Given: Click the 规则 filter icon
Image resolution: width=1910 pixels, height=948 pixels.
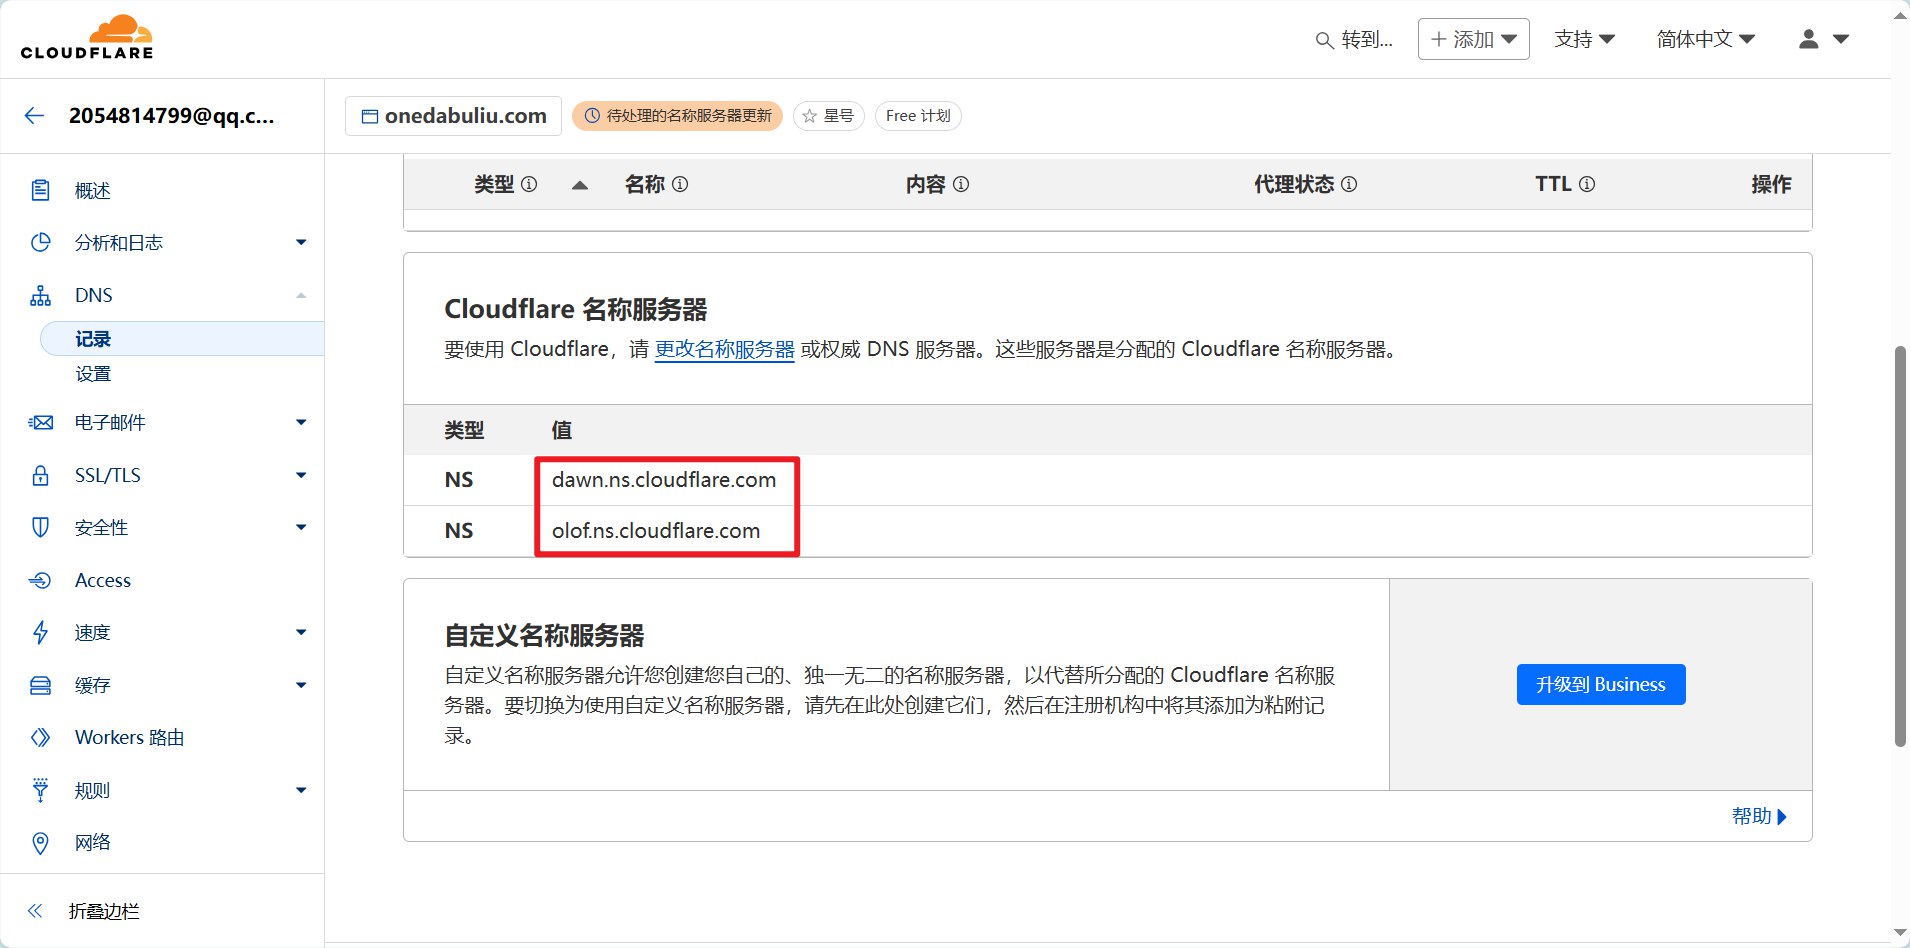Looking at the screenshot, I should point(40,790).
